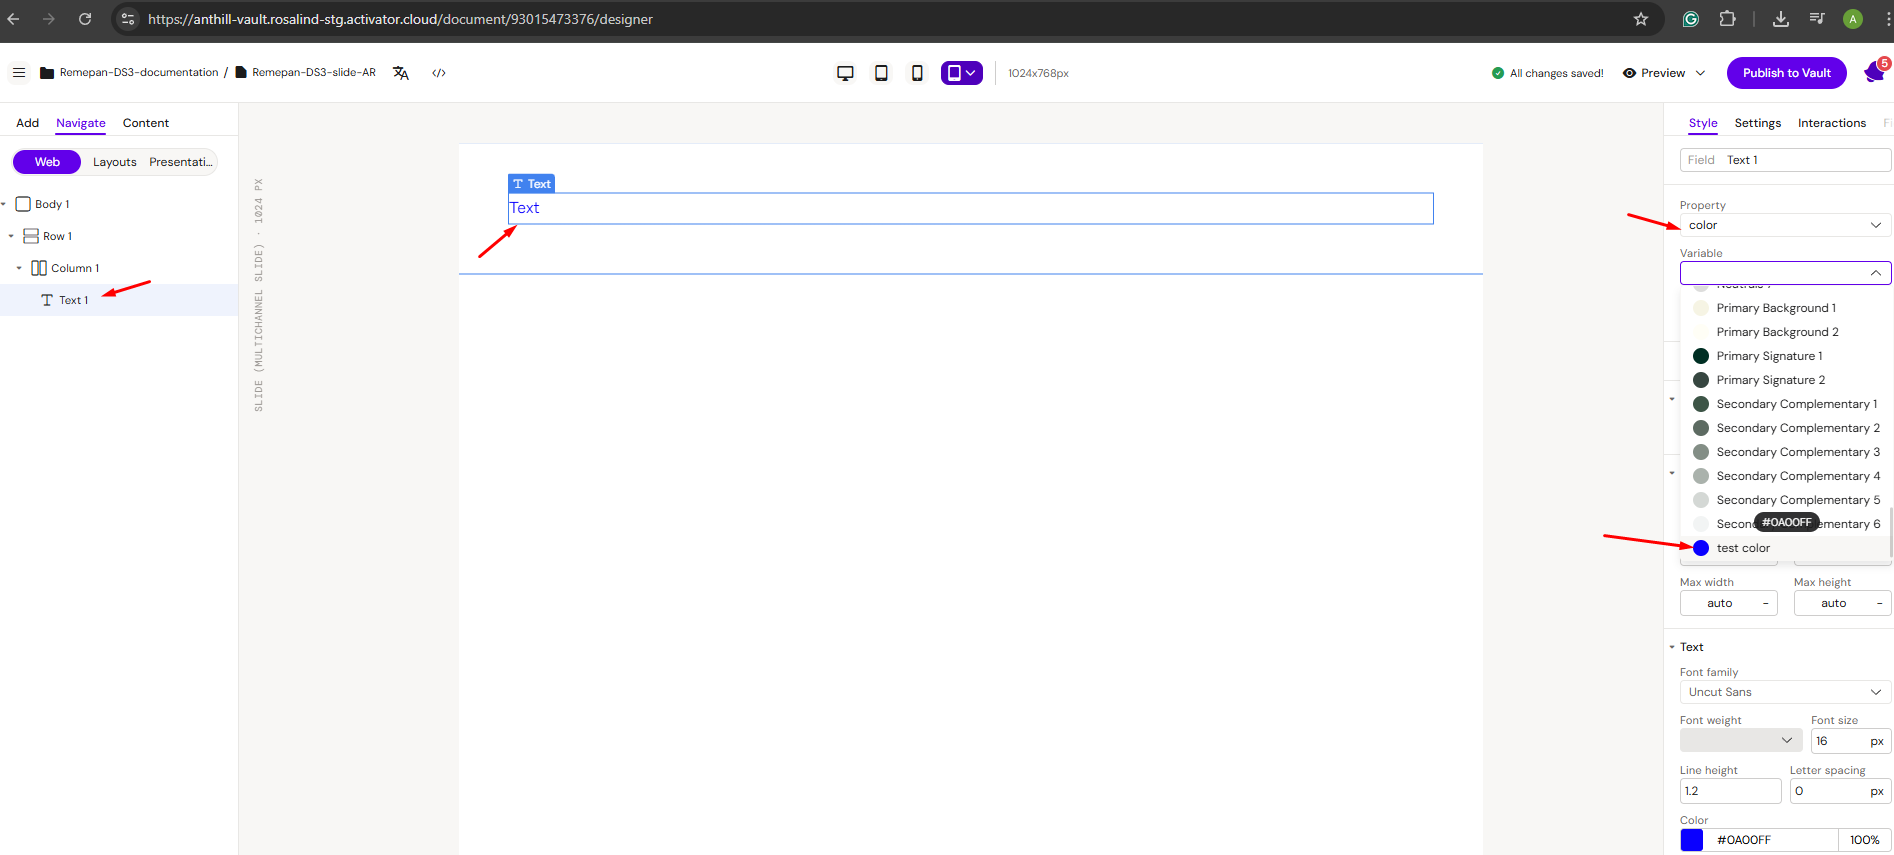This screenshot has width=1894, height=855.
Task: Click the hamburger menu icon
Action: click(19, 73)
